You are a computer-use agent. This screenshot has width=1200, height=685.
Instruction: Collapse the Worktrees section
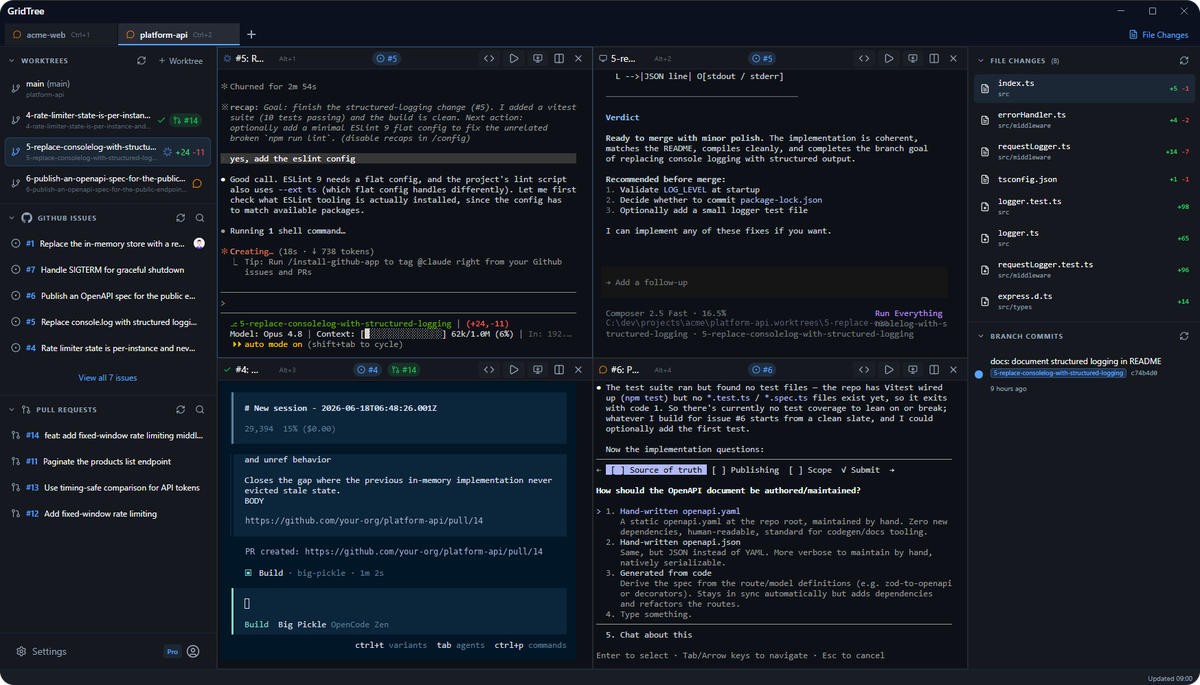click(x=12, y=61)
